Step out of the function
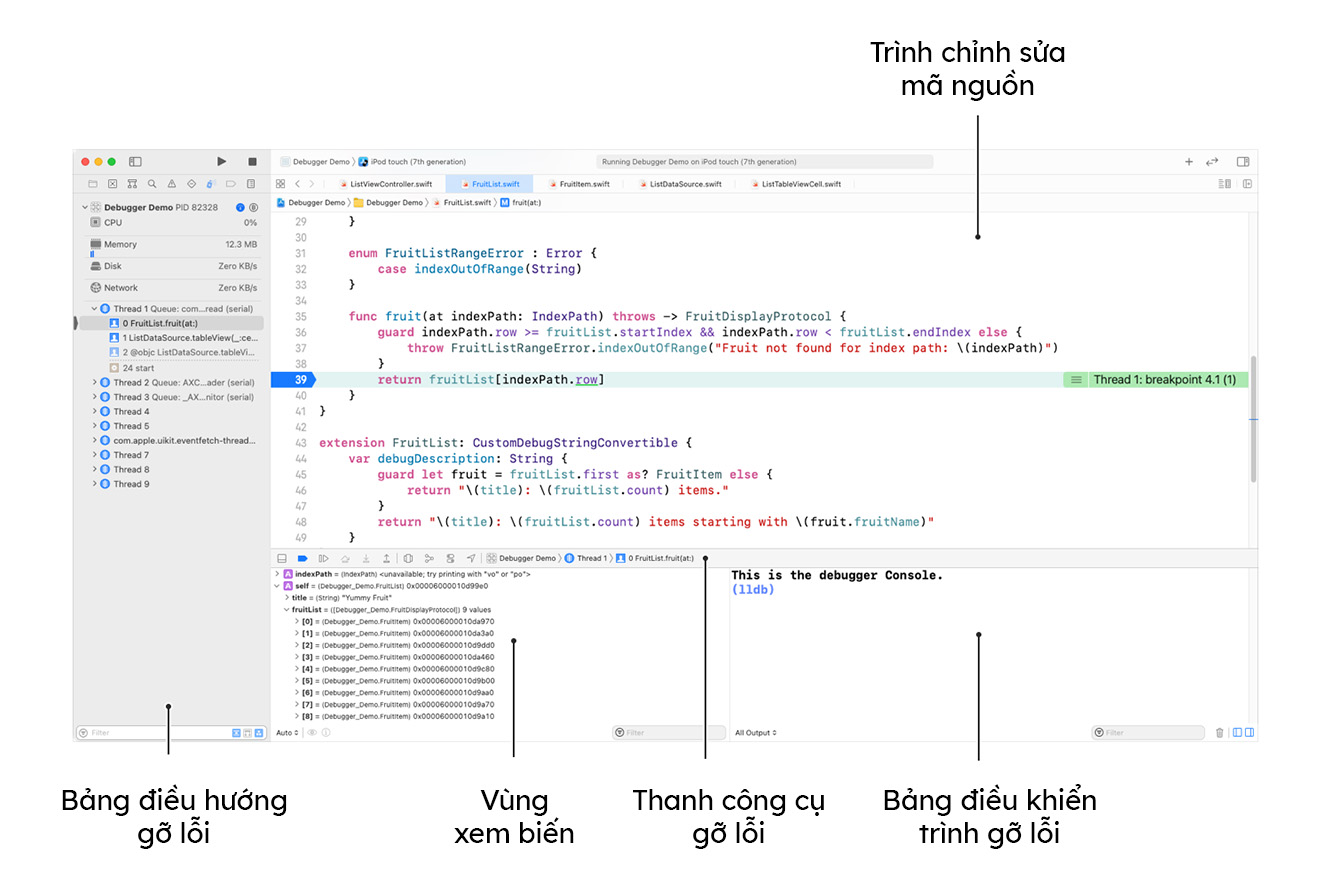 387,558
